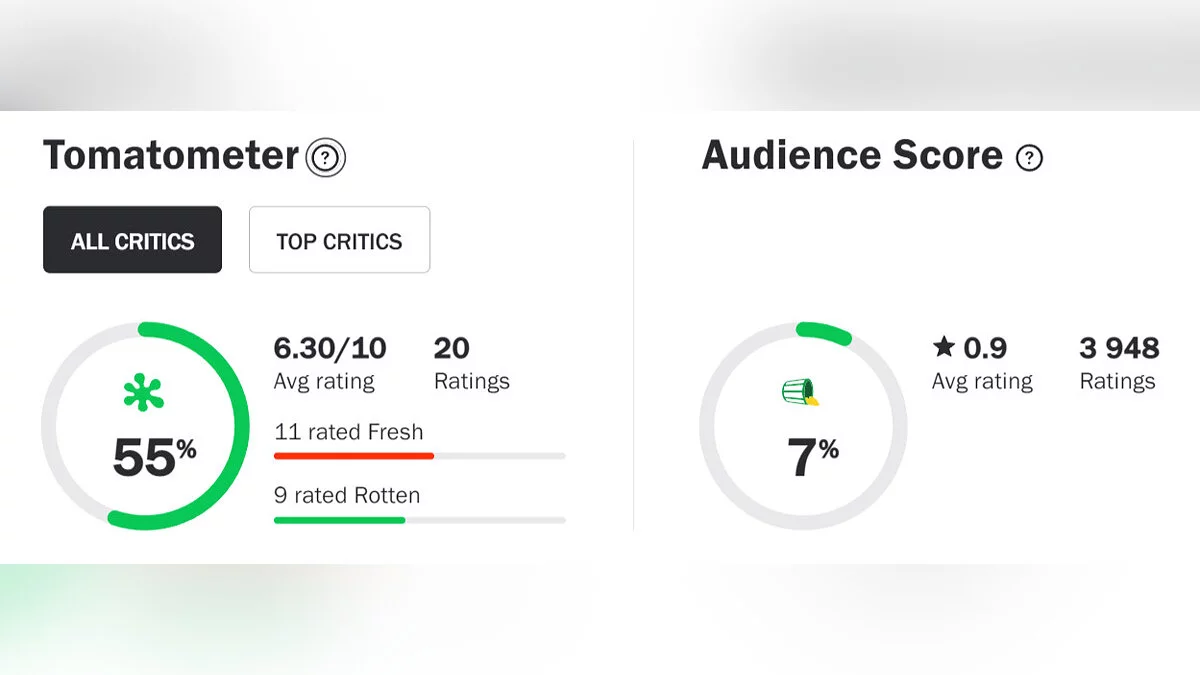
Task: Click the red Fresh rating bar
Action: [x=353, y=456]
